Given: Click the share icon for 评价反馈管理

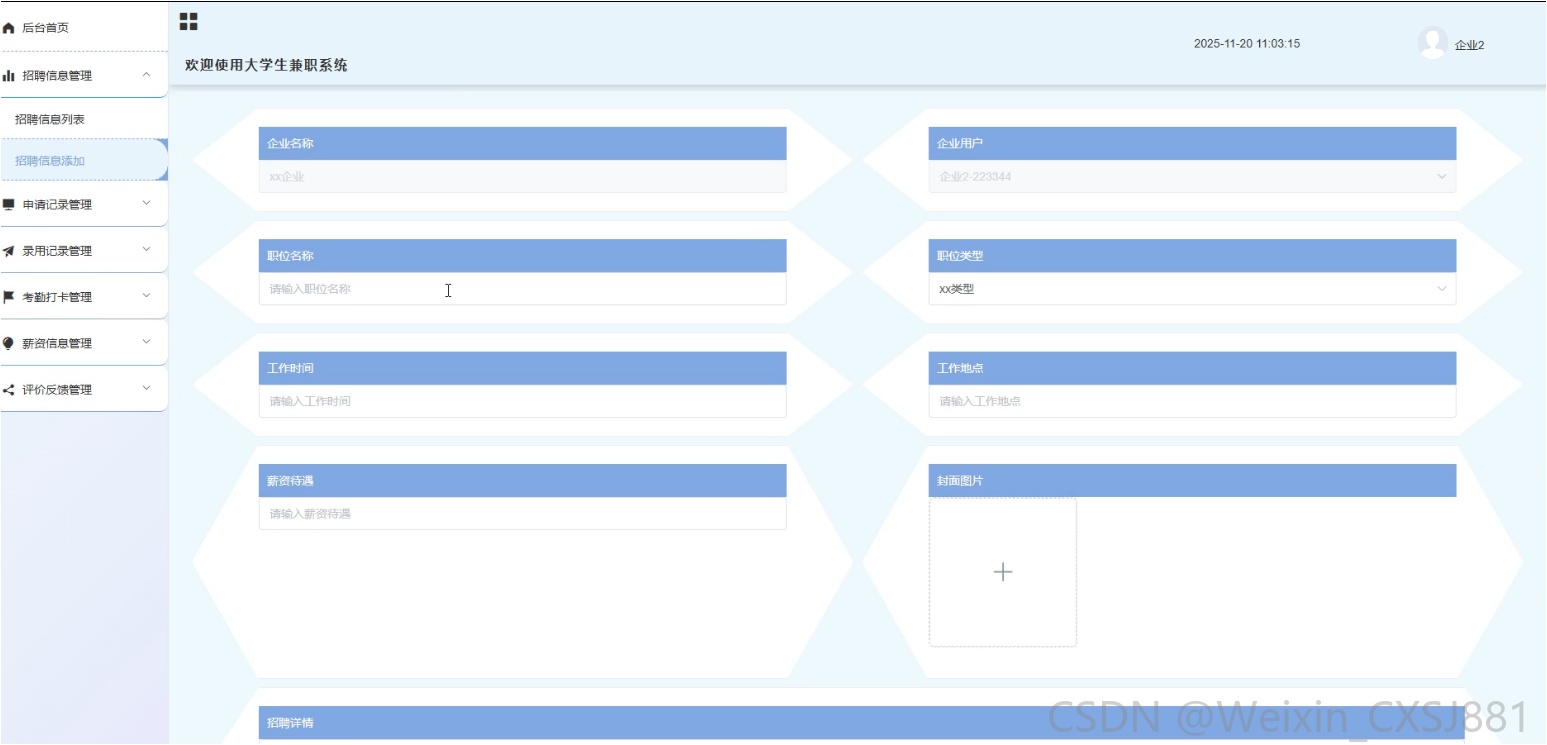Looking at the screenshot, I should [x=9, y=390].
